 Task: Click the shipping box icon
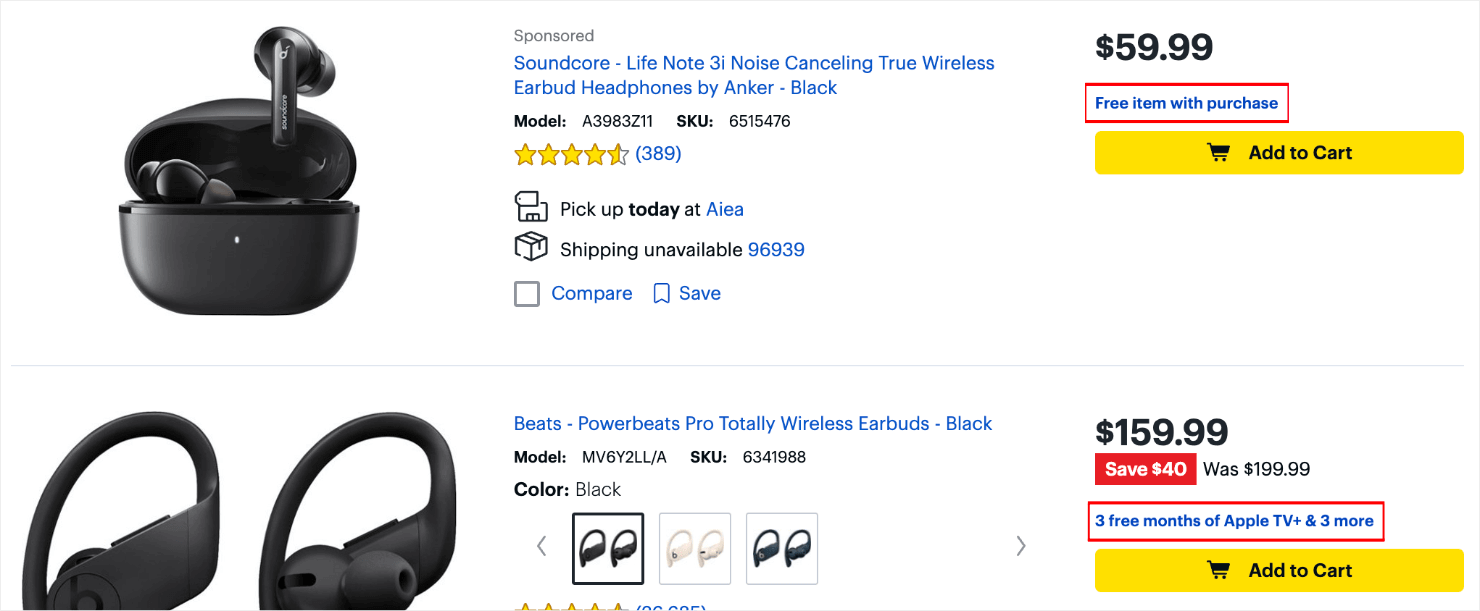531,247
